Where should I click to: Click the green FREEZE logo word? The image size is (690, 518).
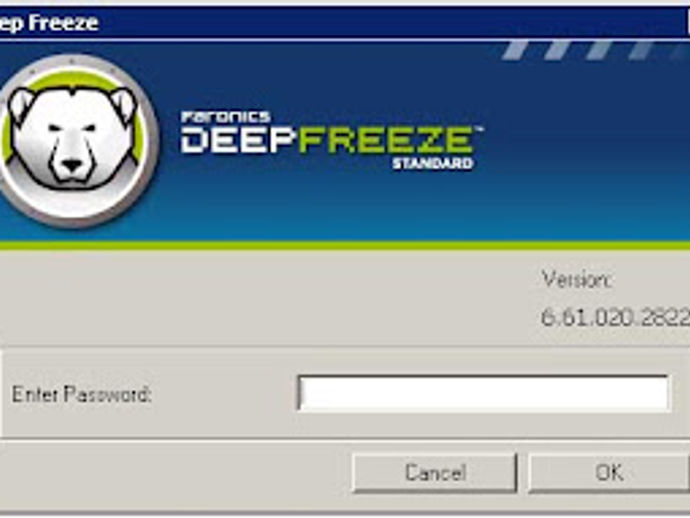pos(386,140)
